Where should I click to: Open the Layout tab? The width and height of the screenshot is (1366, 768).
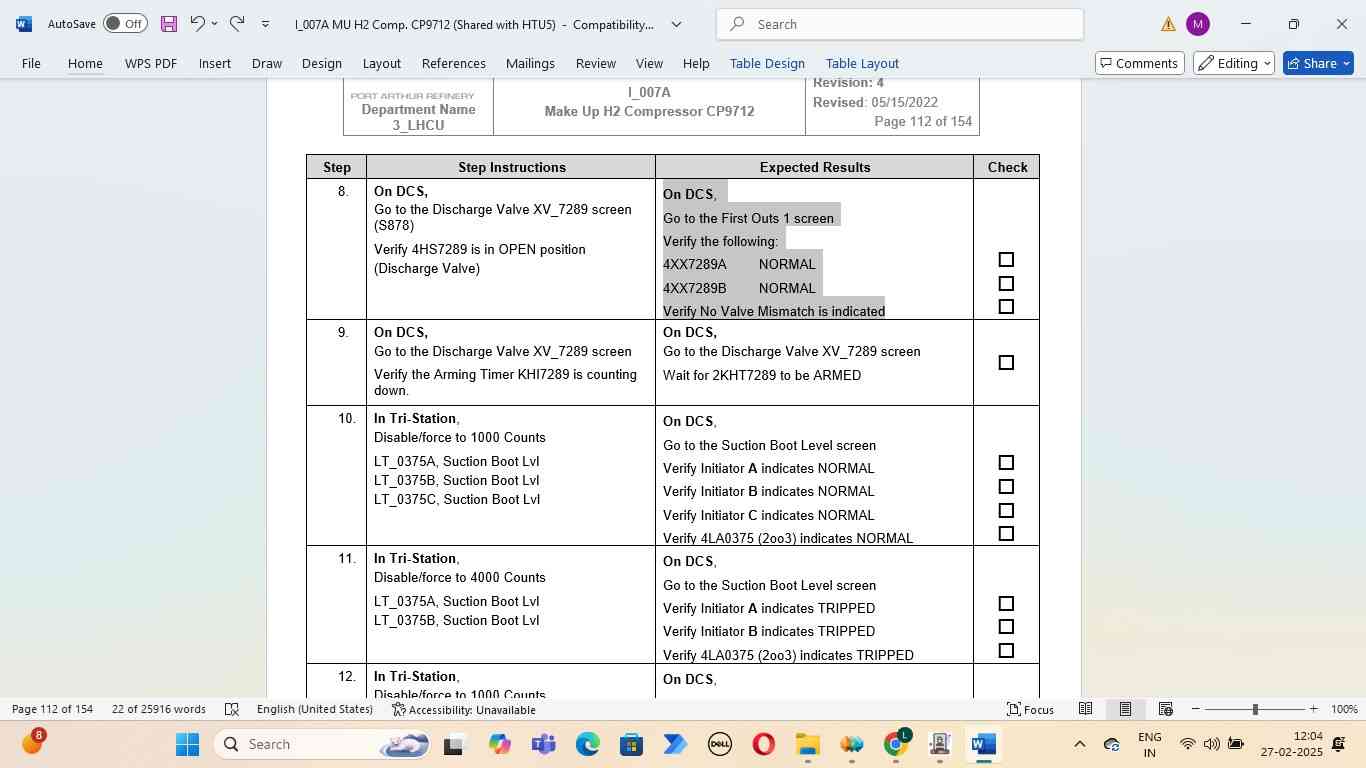coord(382,63)
